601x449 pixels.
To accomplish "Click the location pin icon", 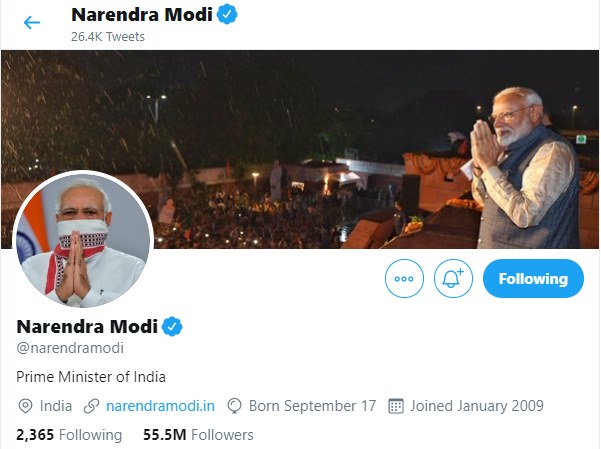I will pyautogui.click(x=25, y=406).
